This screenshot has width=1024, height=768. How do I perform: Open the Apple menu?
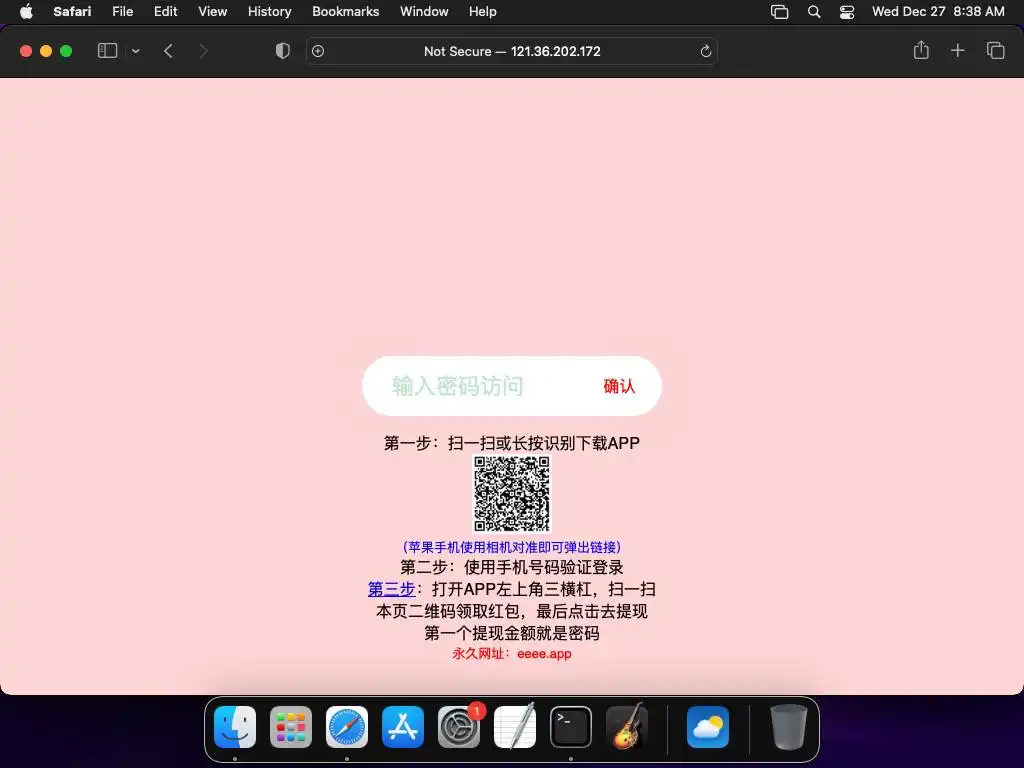(x=26, y=11)
